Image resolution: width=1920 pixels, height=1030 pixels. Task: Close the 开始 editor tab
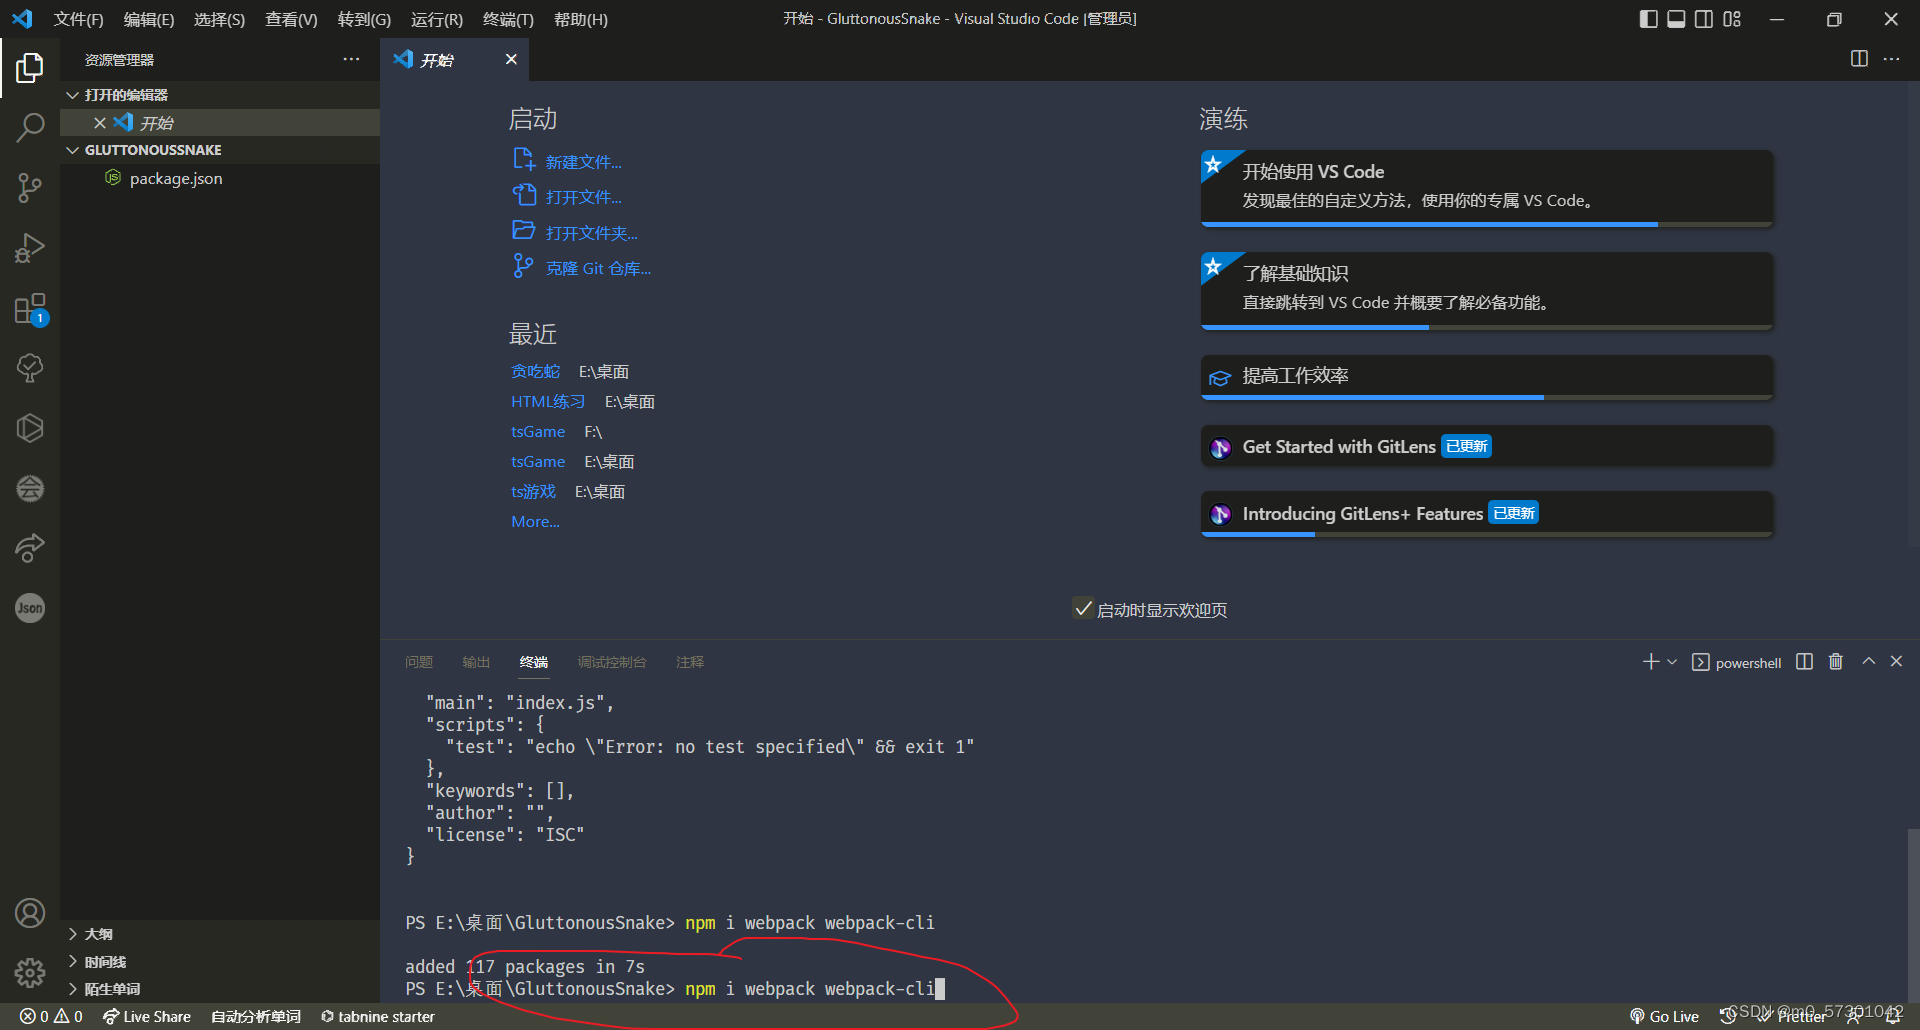(x=511, y=59)
